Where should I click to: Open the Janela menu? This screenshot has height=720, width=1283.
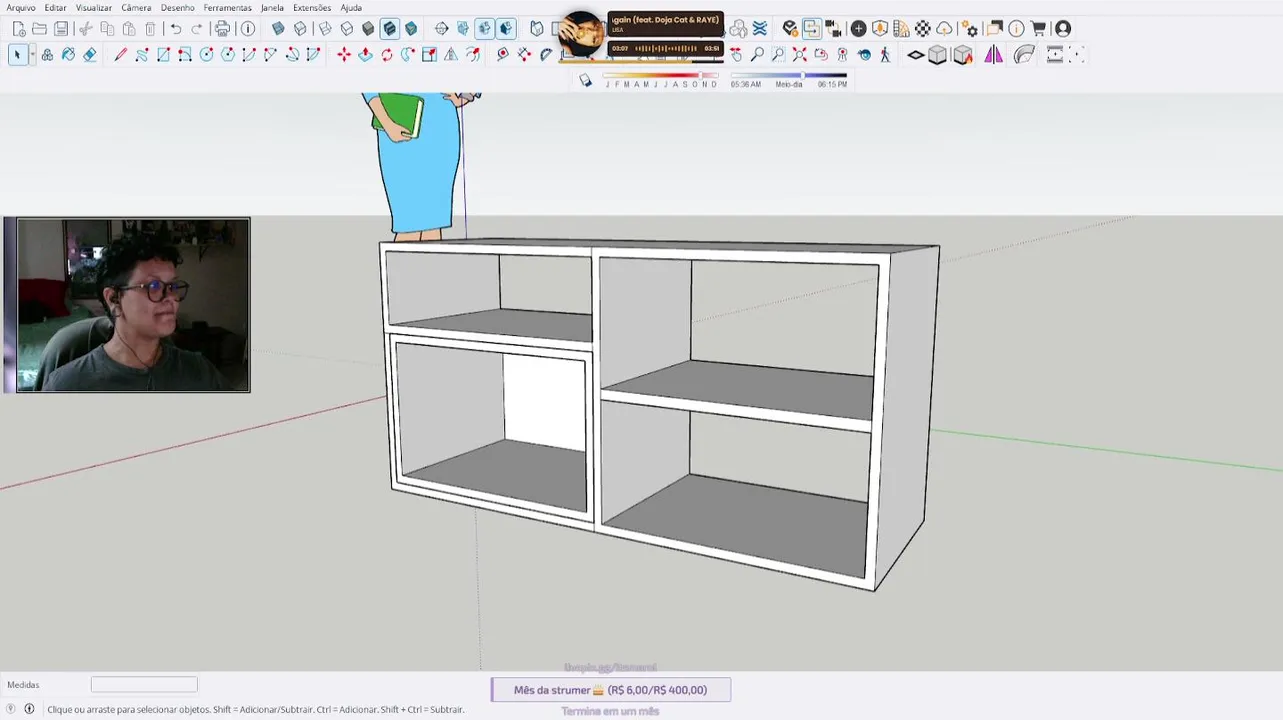[x=273, y=8]
